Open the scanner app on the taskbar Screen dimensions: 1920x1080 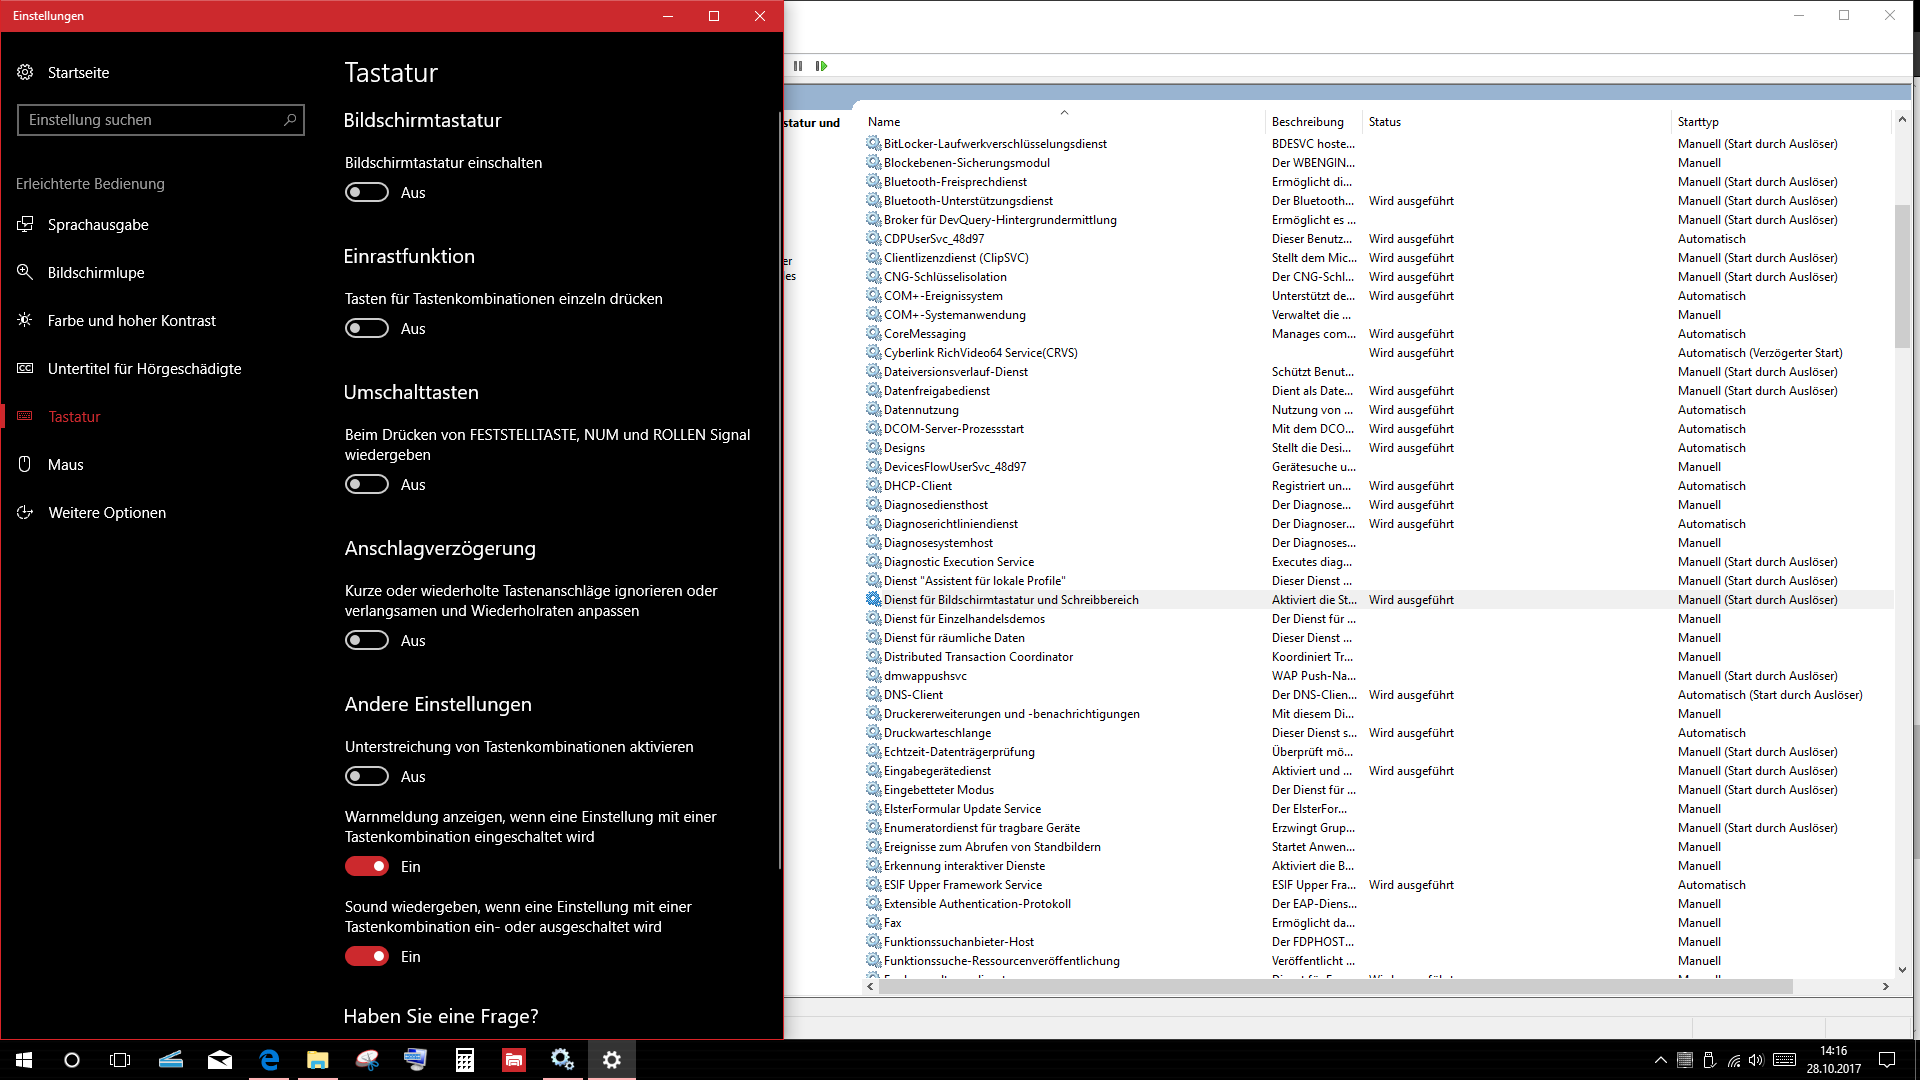pyautogui.click(x=171, y=1060)
